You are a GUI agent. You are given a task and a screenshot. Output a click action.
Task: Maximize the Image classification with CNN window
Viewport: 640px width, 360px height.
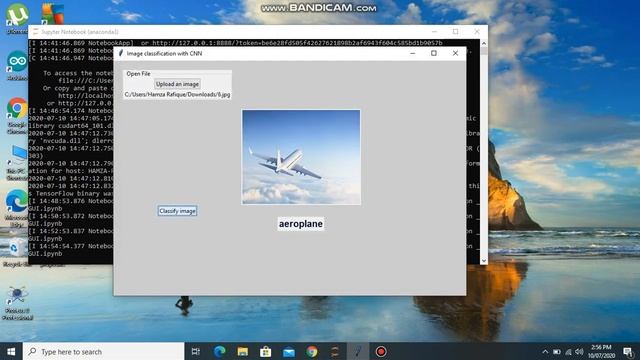point(434,53)
